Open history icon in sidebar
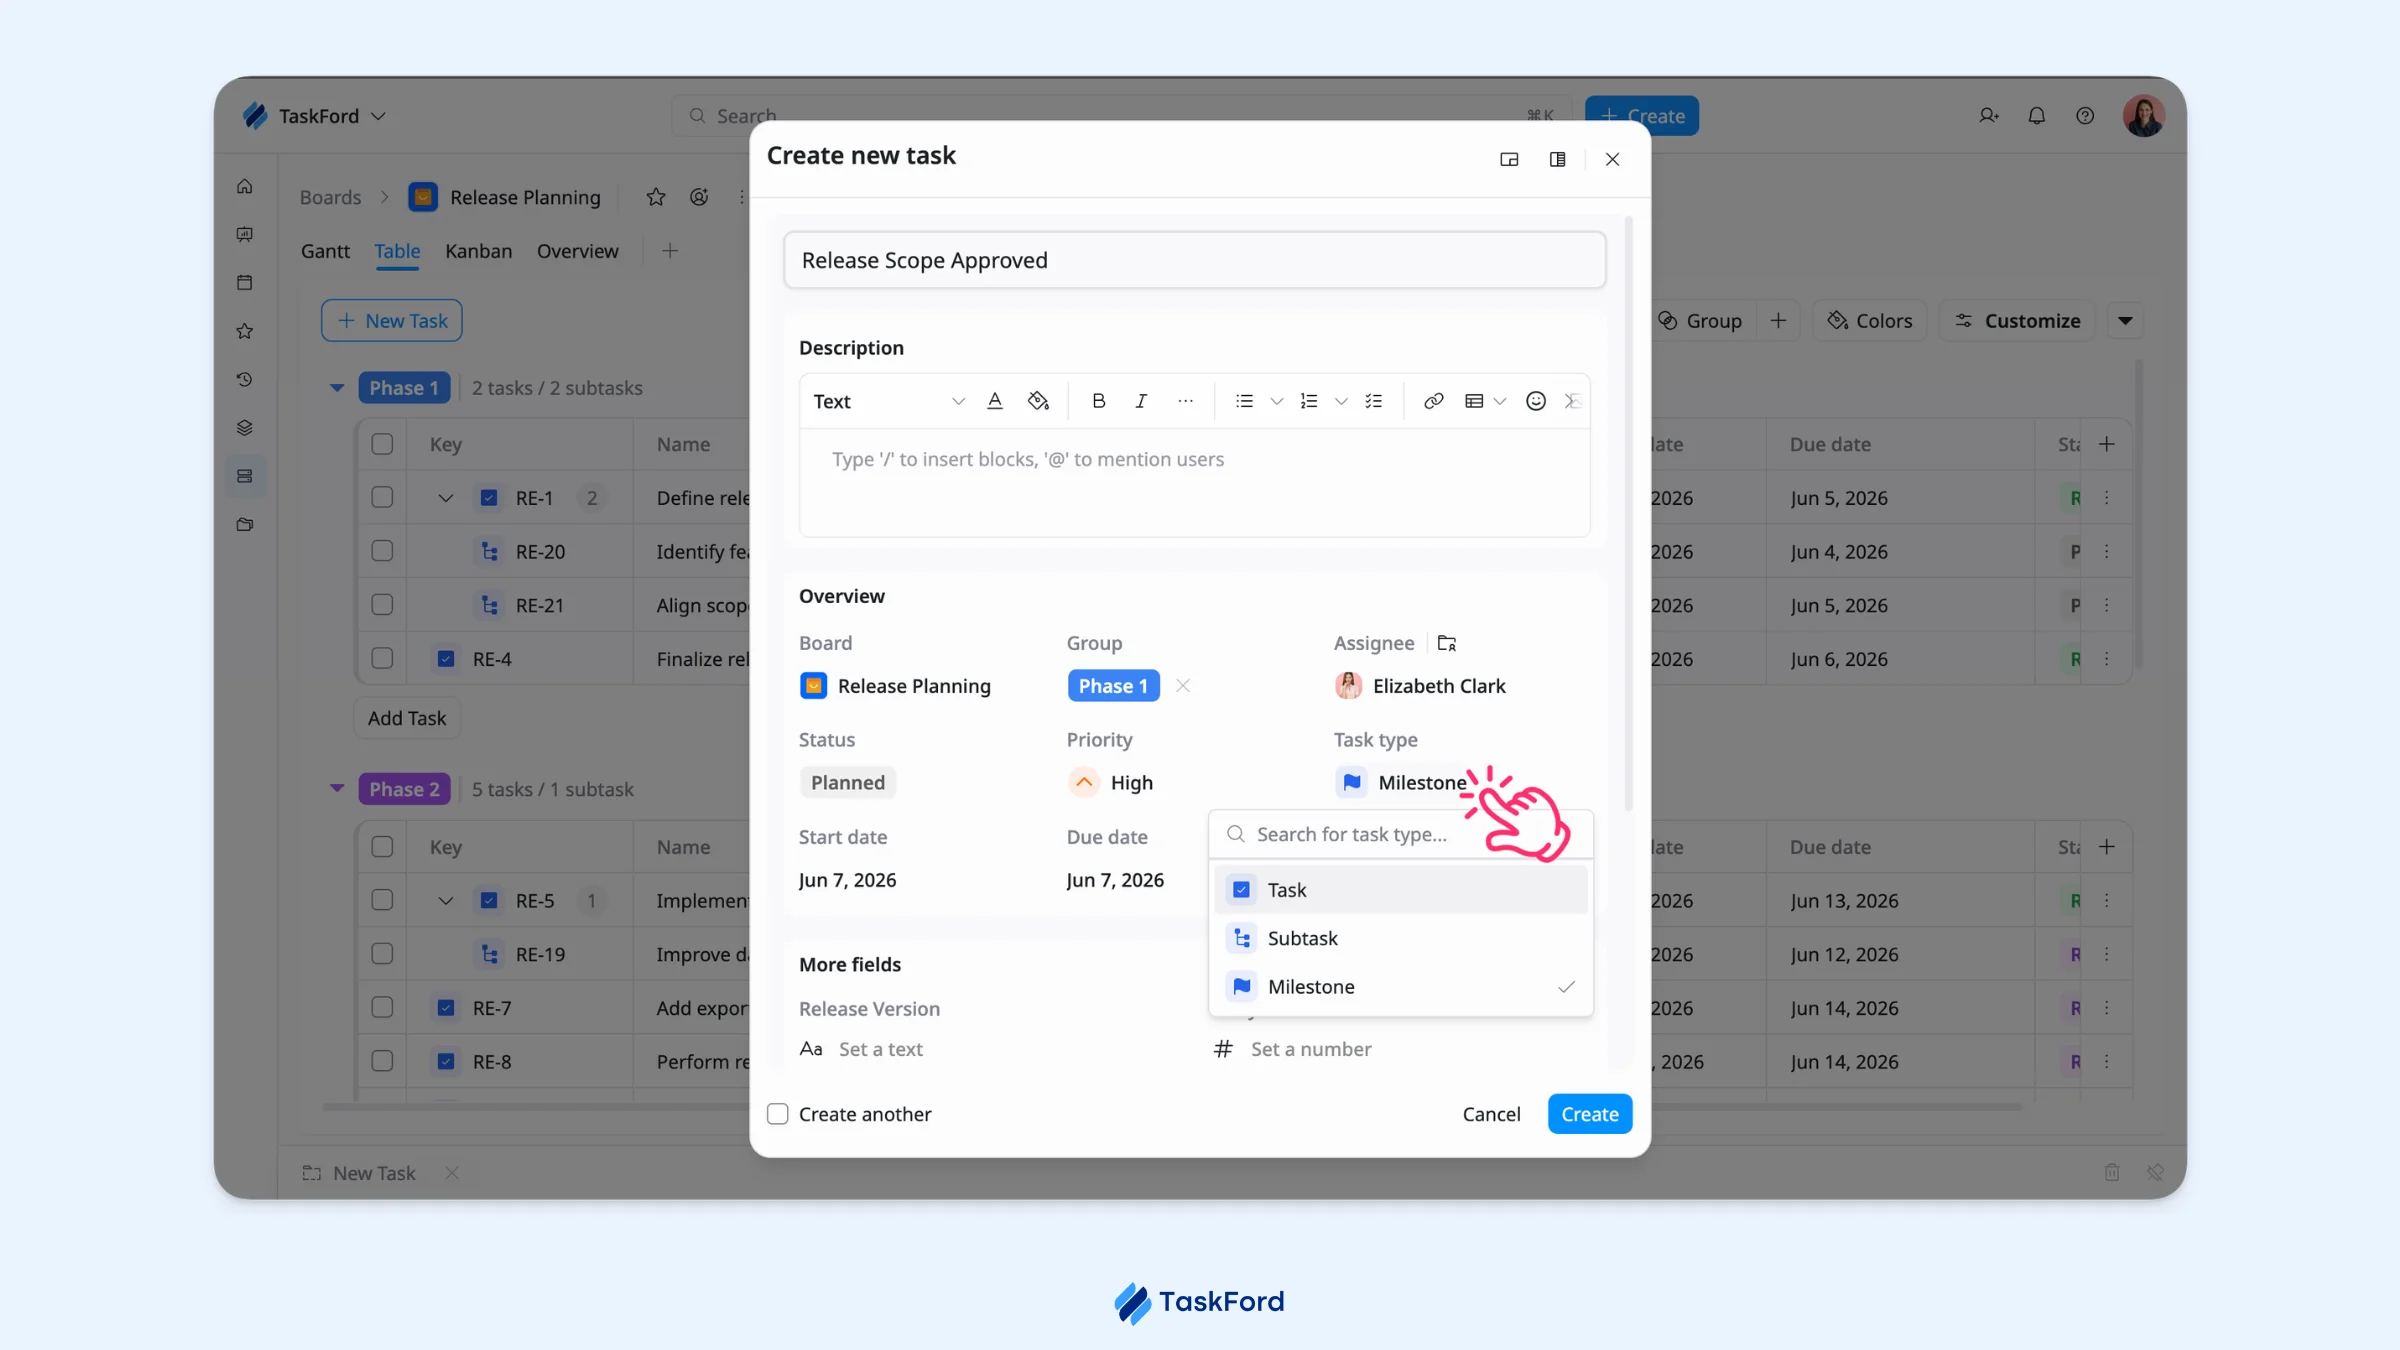The height and width of the screenshot is (1350, 2400). tap(245, 380)
